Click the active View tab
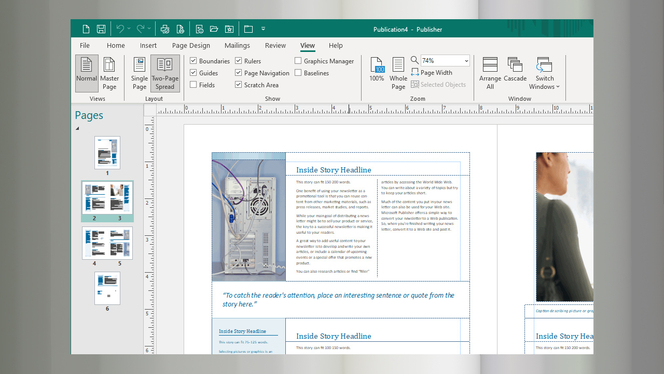Viewport: 664px width, 374px height. pos(307,45)
